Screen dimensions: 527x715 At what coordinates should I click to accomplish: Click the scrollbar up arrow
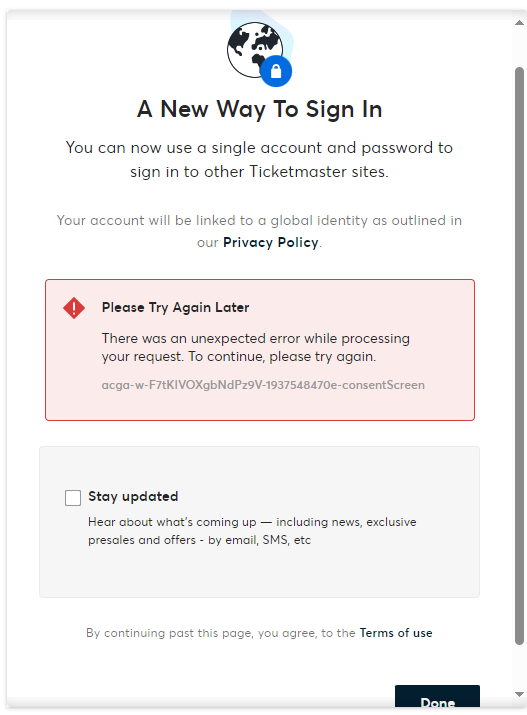[x=519, y=22]
